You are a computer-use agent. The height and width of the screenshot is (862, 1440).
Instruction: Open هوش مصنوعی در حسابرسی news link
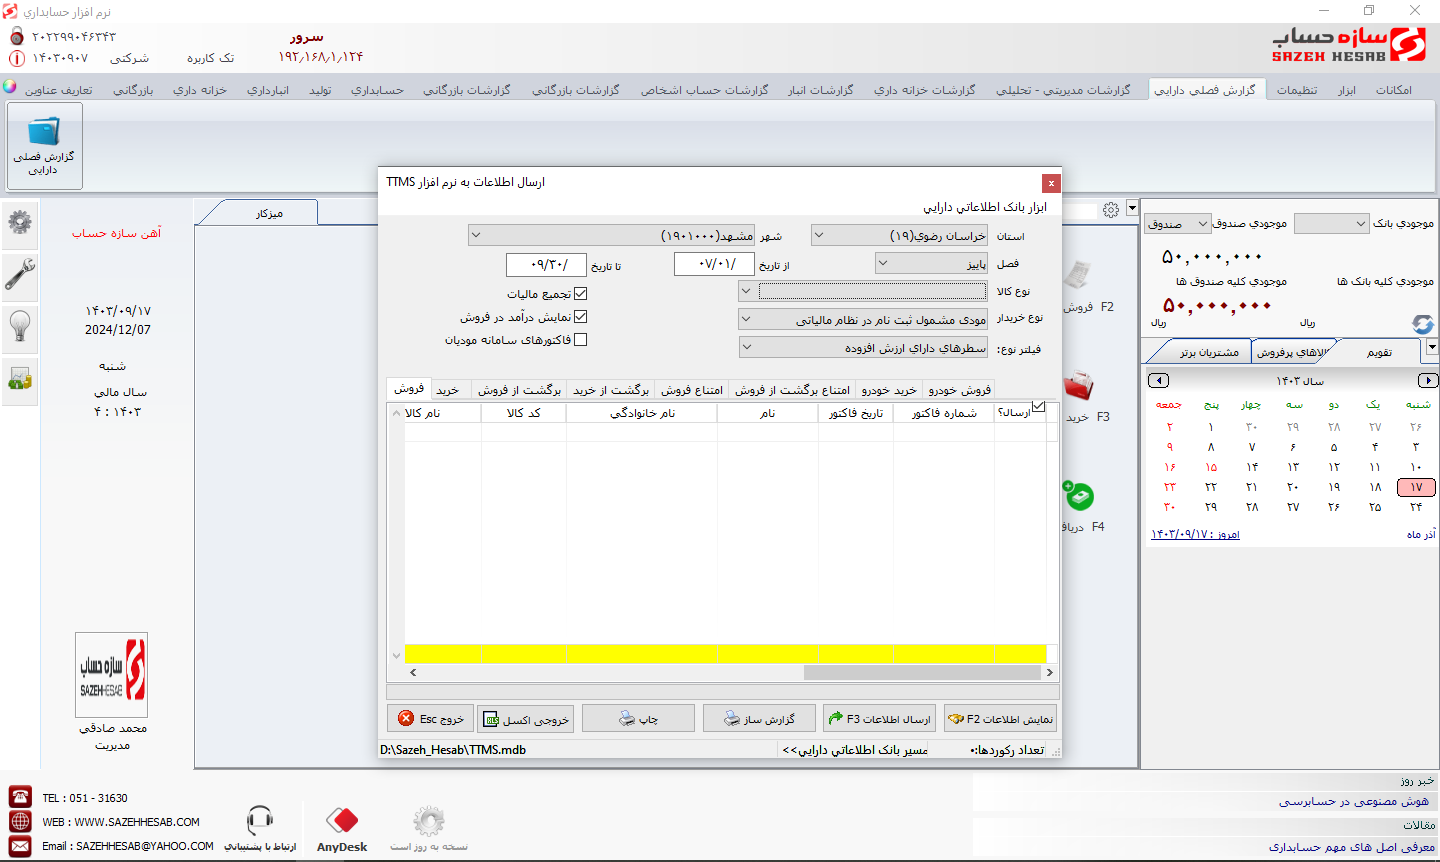coord(1353,801)
